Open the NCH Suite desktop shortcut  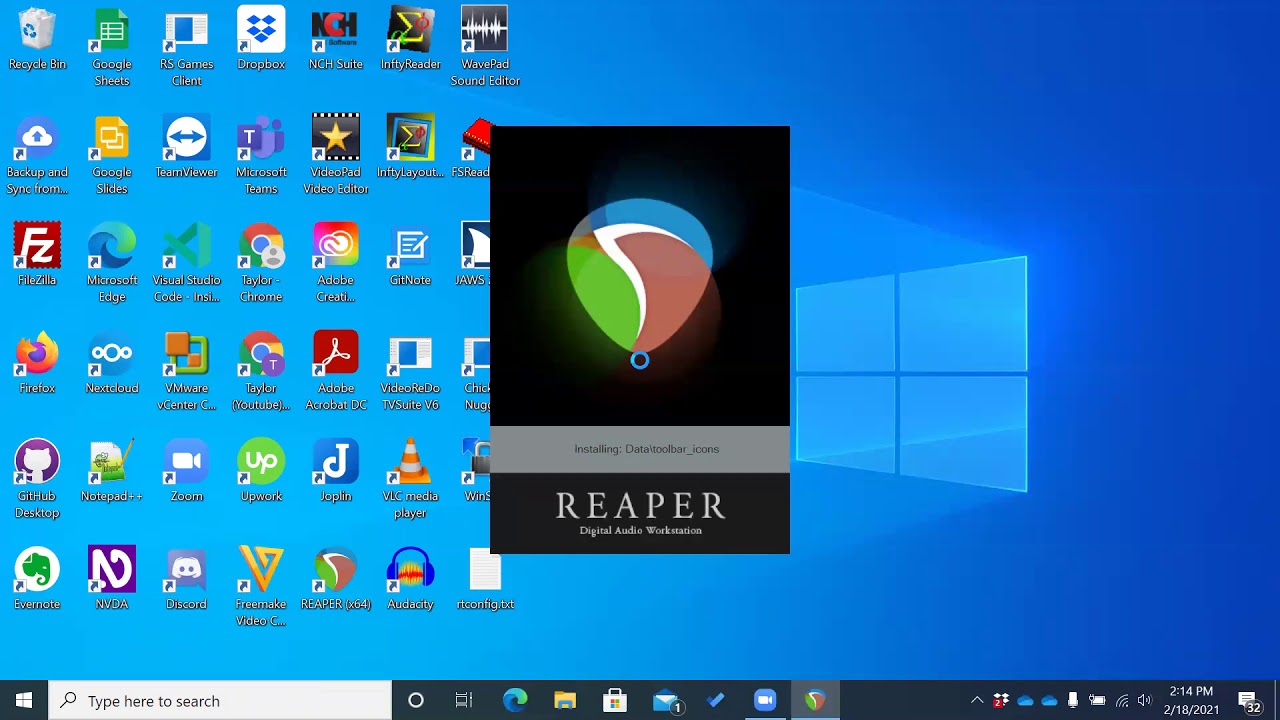pyautogui.click(x=335, y=40)
